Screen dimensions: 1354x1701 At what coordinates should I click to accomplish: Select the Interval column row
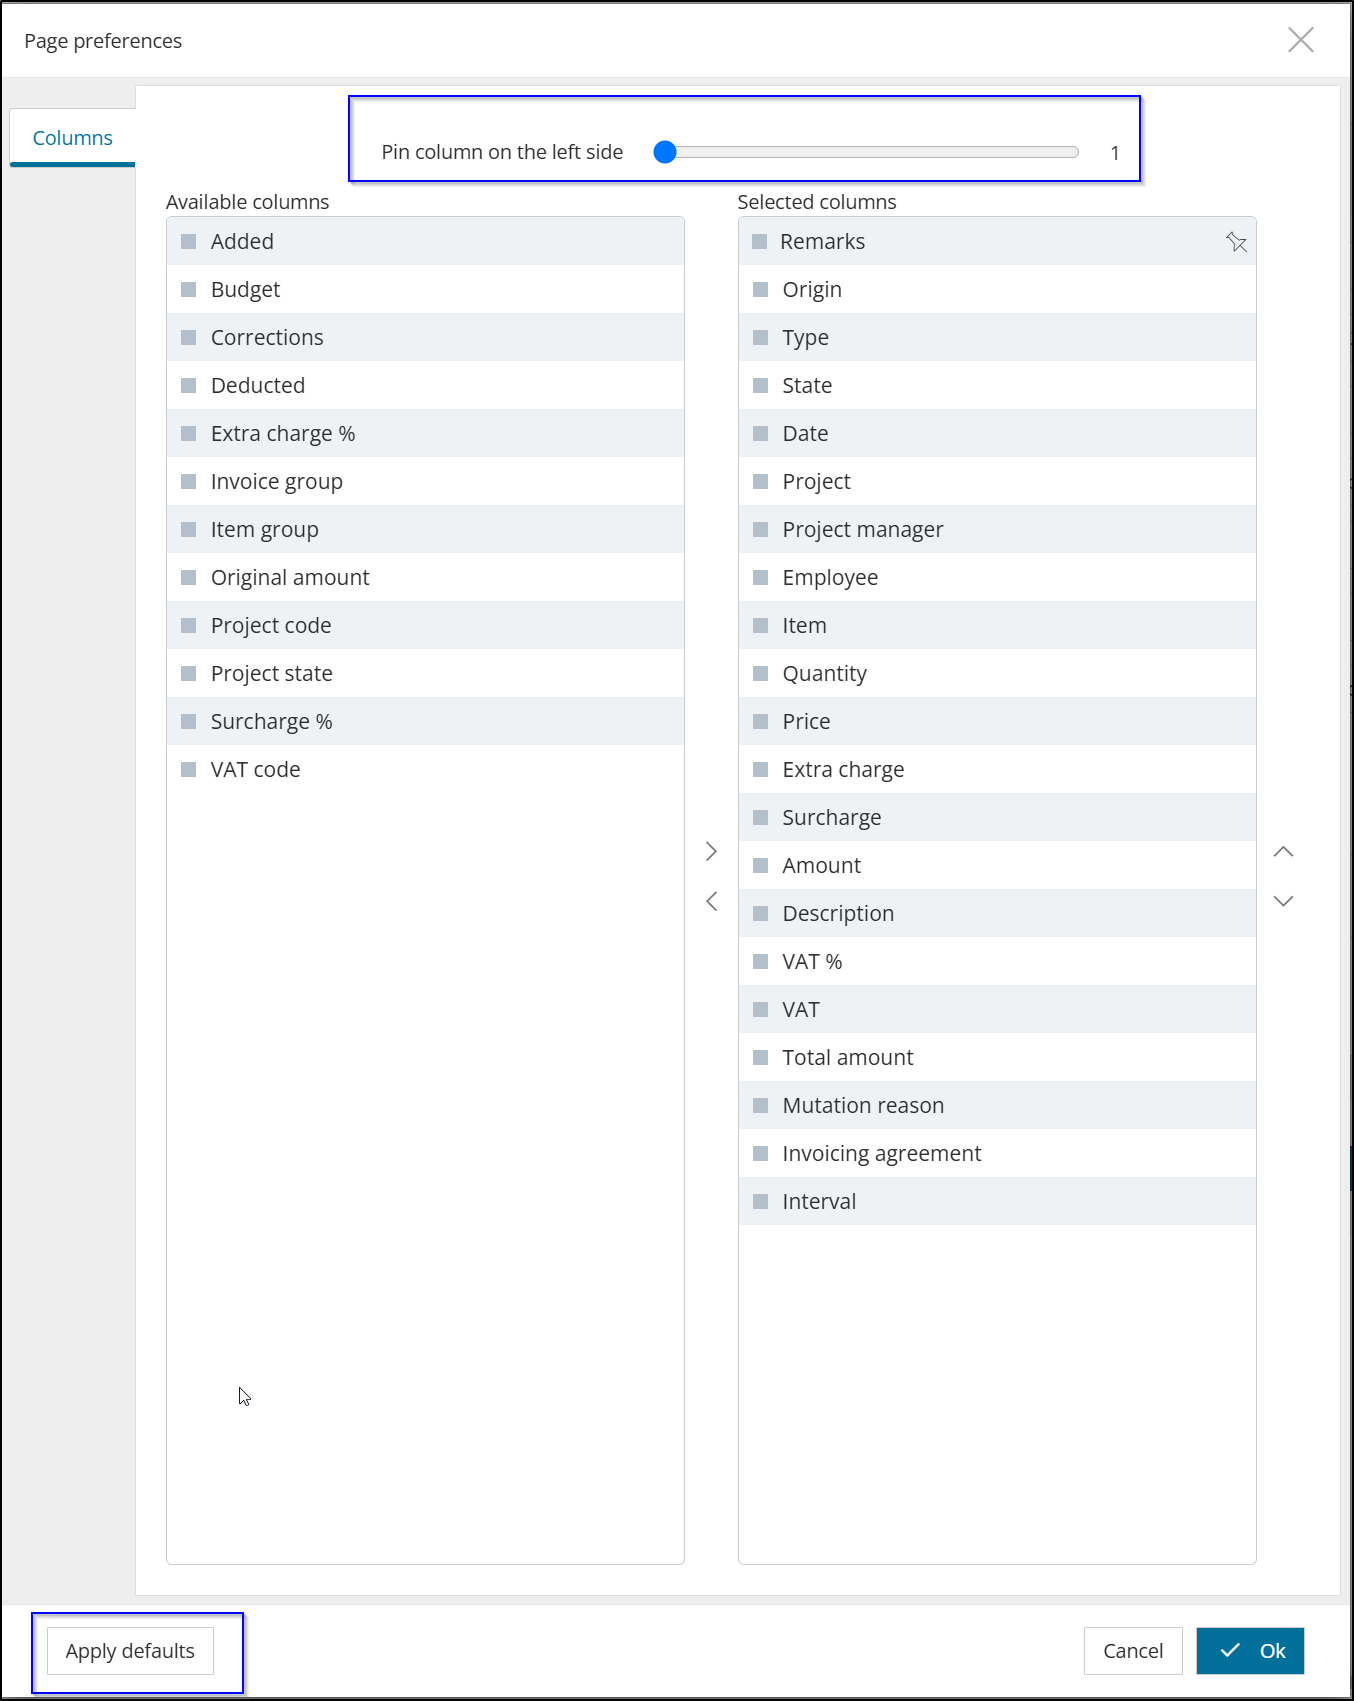pos(997,1201)
